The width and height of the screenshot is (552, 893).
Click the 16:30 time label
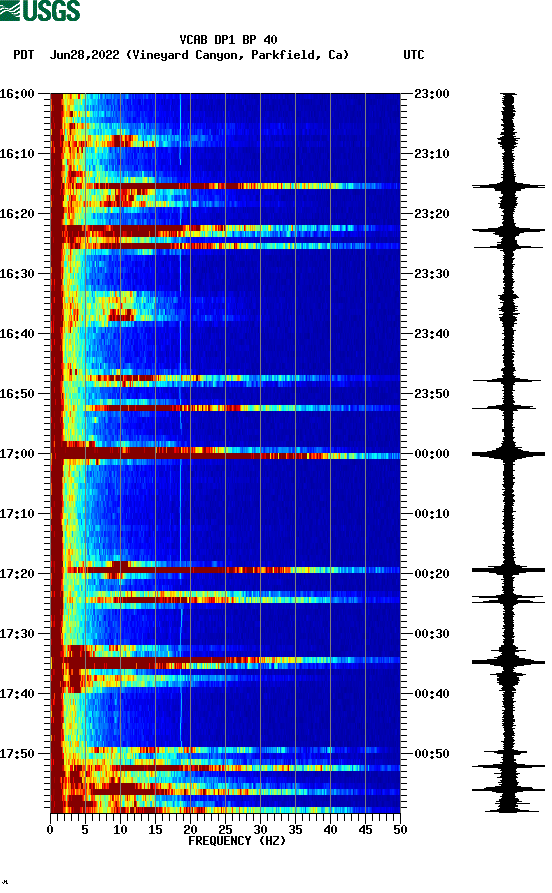point(17,273)
